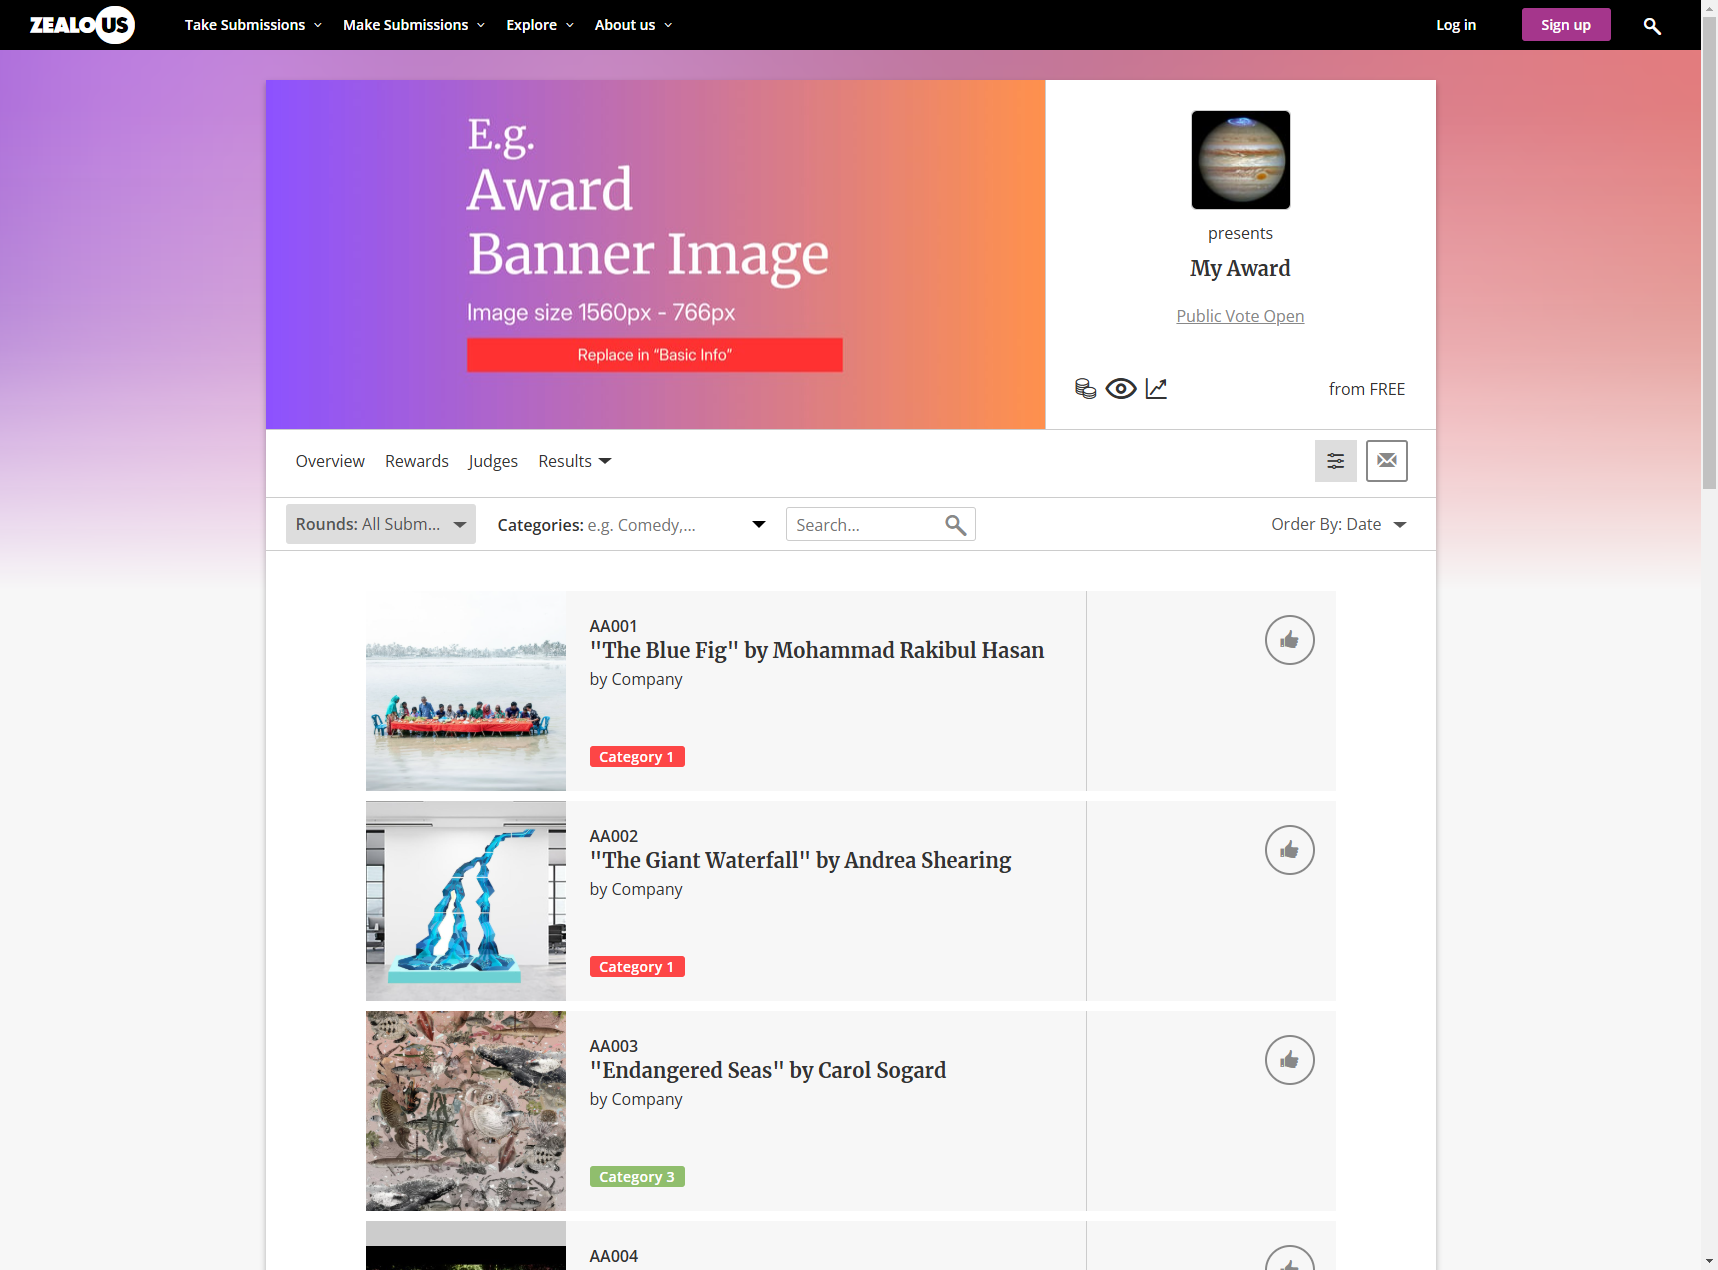This screenshot has width=1718, height=1270.
Task: Click the award banner image
Action: click(656, 255)
